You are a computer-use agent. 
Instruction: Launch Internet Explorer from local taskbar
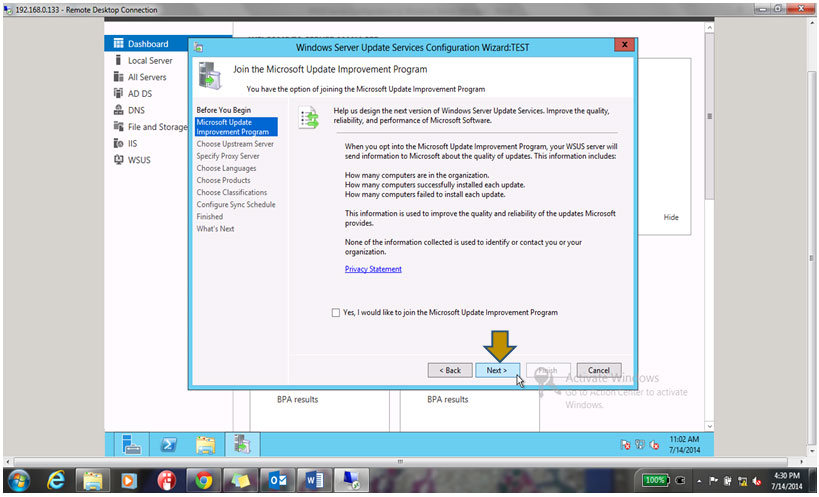tap(55, 480)
